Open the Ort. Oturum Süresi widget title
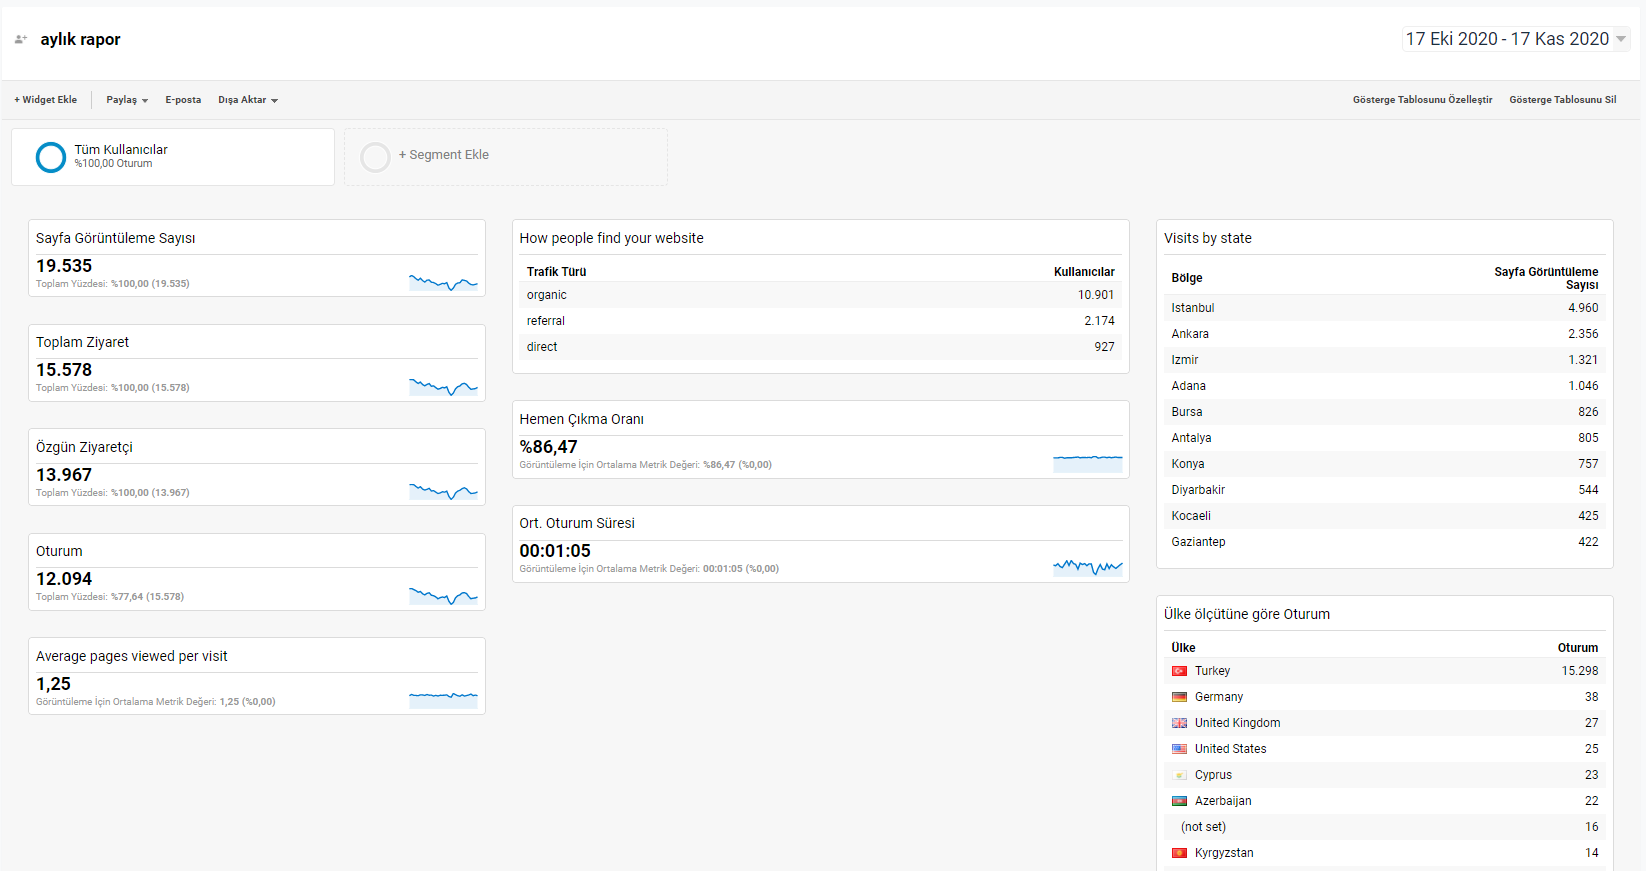 pos(577,523)
